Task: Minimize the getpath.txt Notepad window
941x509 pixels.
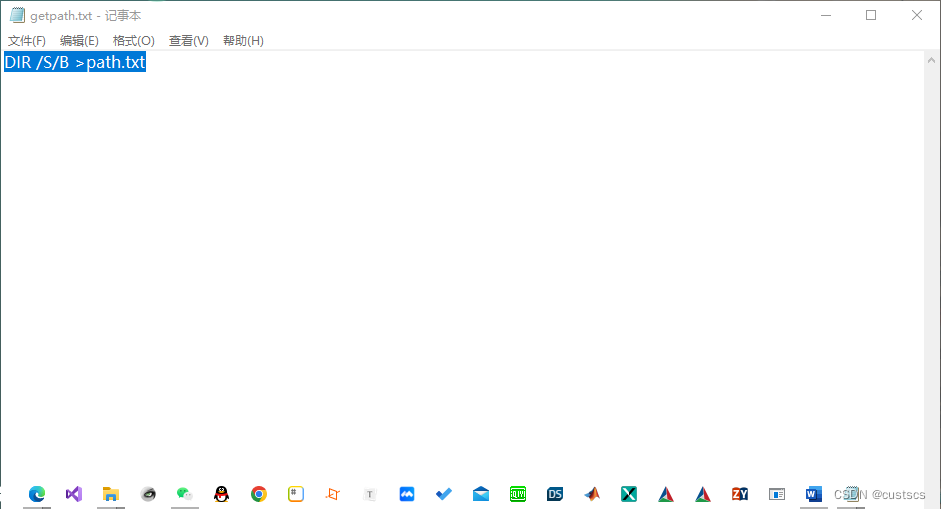Action: pyautogui.click(x=826, y=15)
